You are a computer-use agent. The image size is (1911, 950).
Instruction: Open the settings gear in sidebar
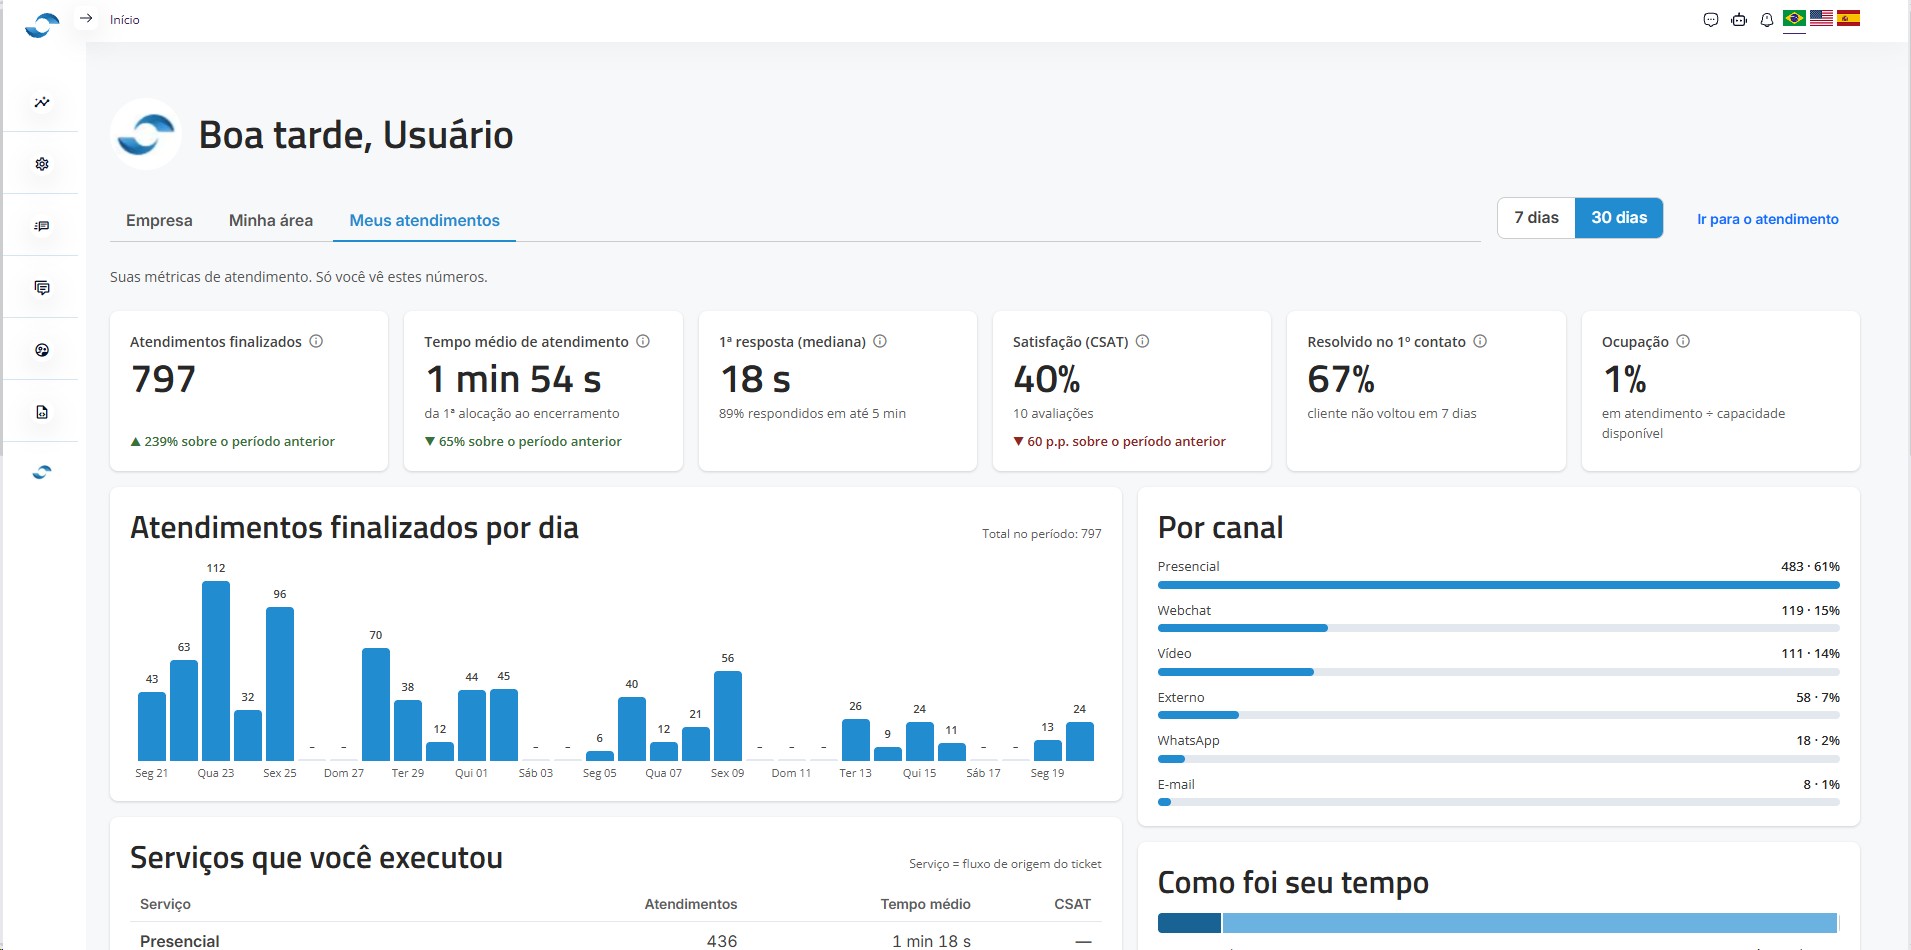42,164
